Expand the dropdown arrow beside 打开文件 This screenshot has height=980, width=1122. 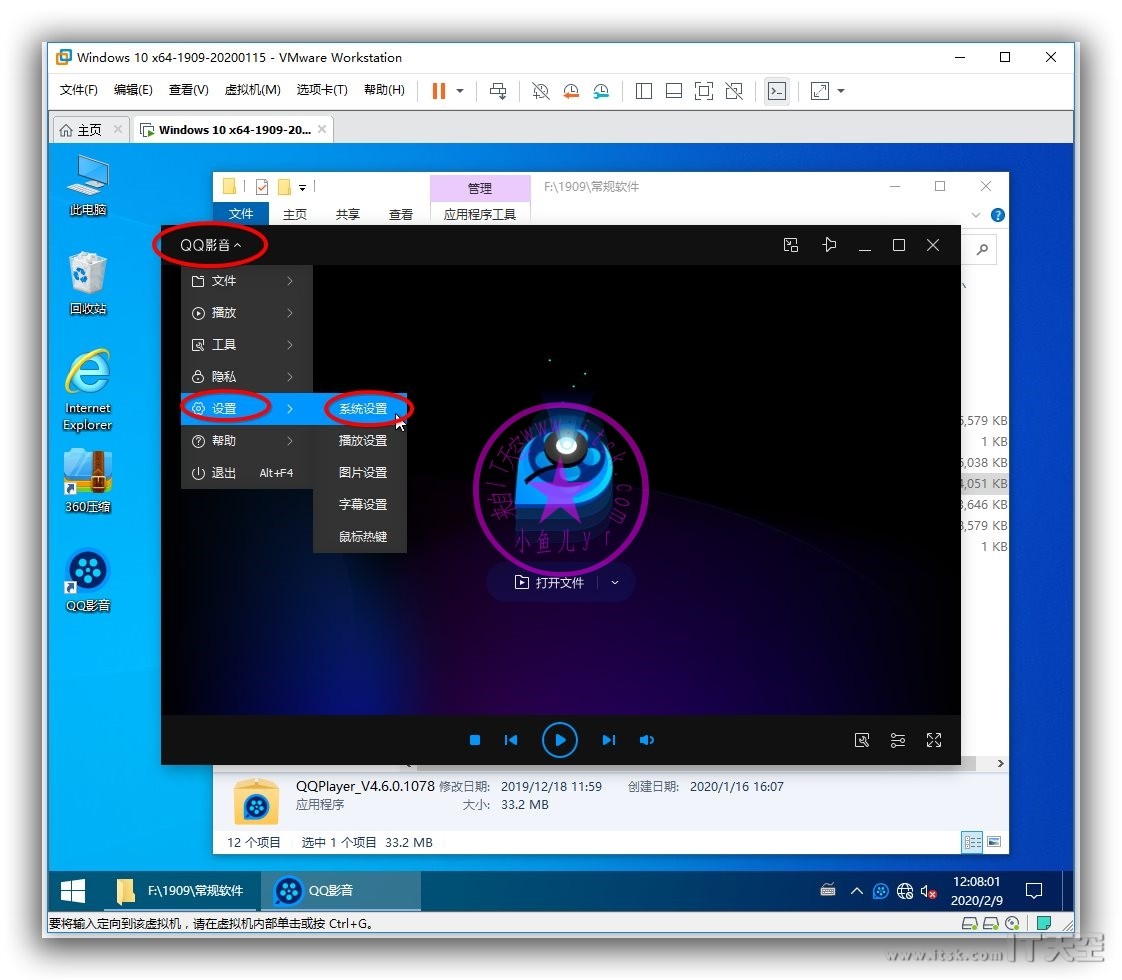[615, 582]
